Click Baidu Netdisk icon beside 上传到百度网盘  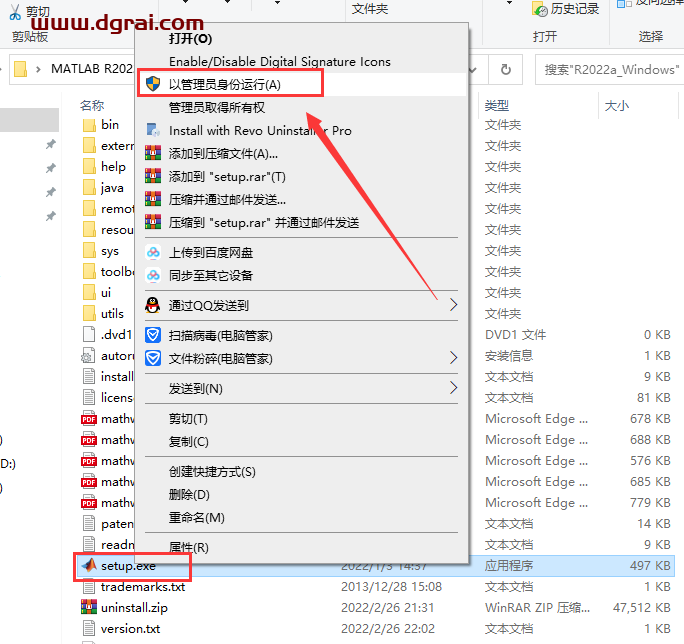tap(153, 252)
